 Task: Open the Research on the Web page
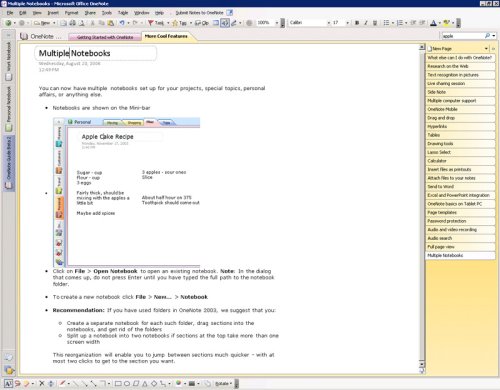pyautogui.click(x=461, y=66)
